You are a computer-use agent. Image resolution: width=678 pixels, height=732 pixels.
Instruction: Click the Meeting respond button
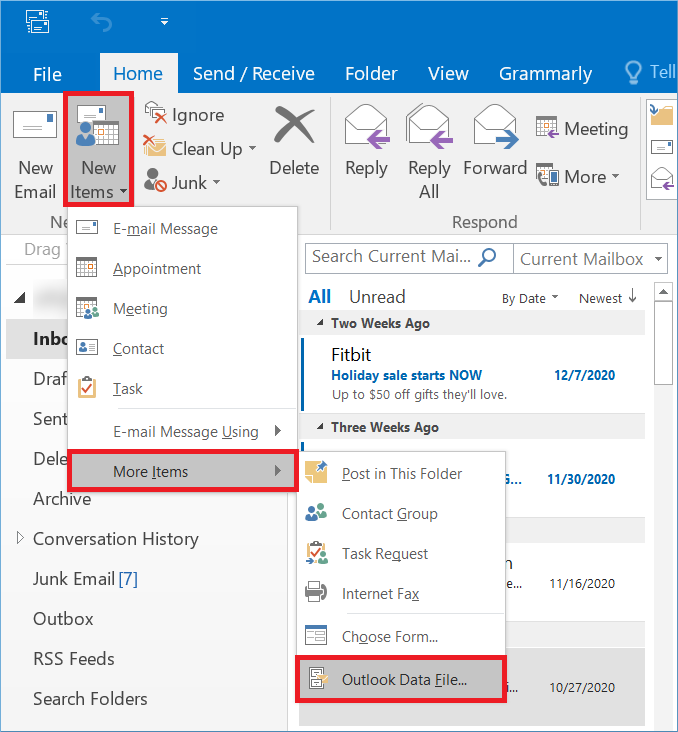point(582,129)
